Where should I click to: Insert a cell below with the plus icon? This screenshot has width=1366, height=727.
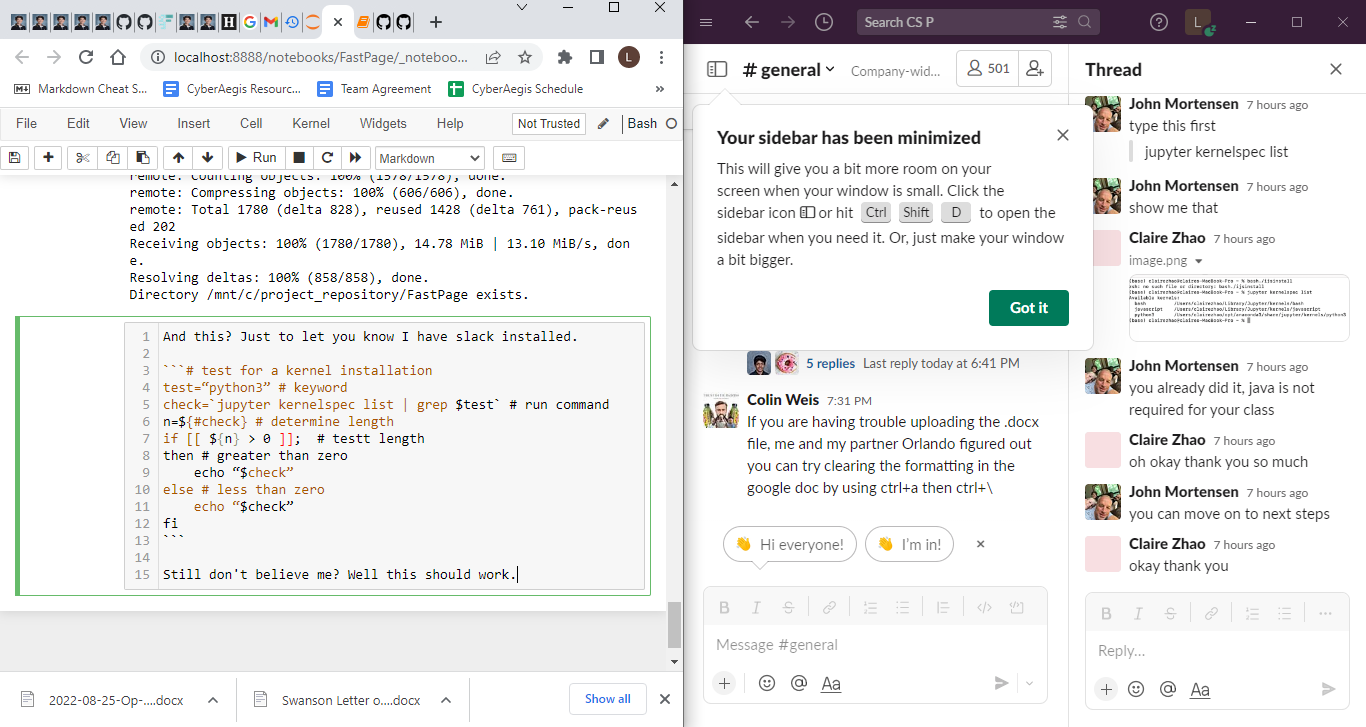coord(48,158)
